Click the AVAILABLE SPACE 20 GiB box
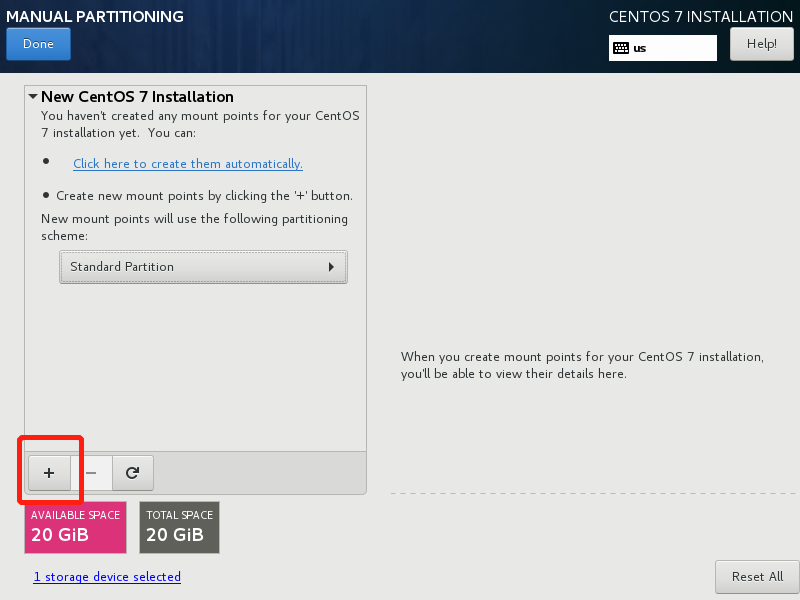The height and width of the screenshot is (600, 800). tap(76, 527)
